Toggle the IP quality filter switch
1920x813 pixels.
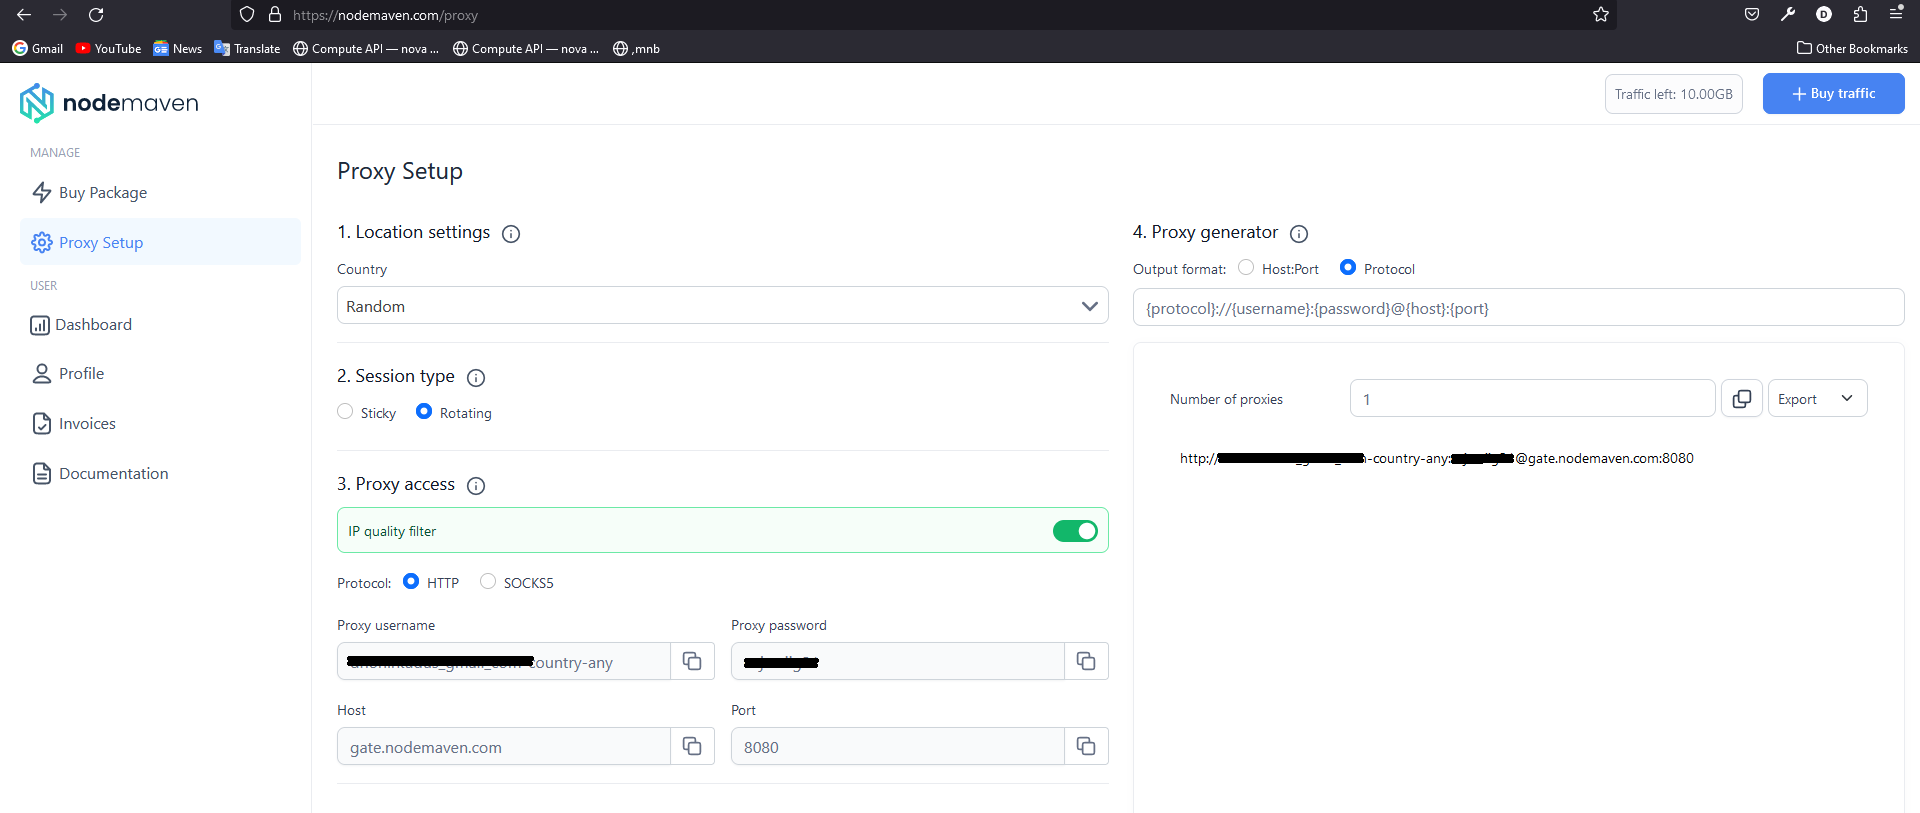pyautogui.click(x=1075, y=531)
